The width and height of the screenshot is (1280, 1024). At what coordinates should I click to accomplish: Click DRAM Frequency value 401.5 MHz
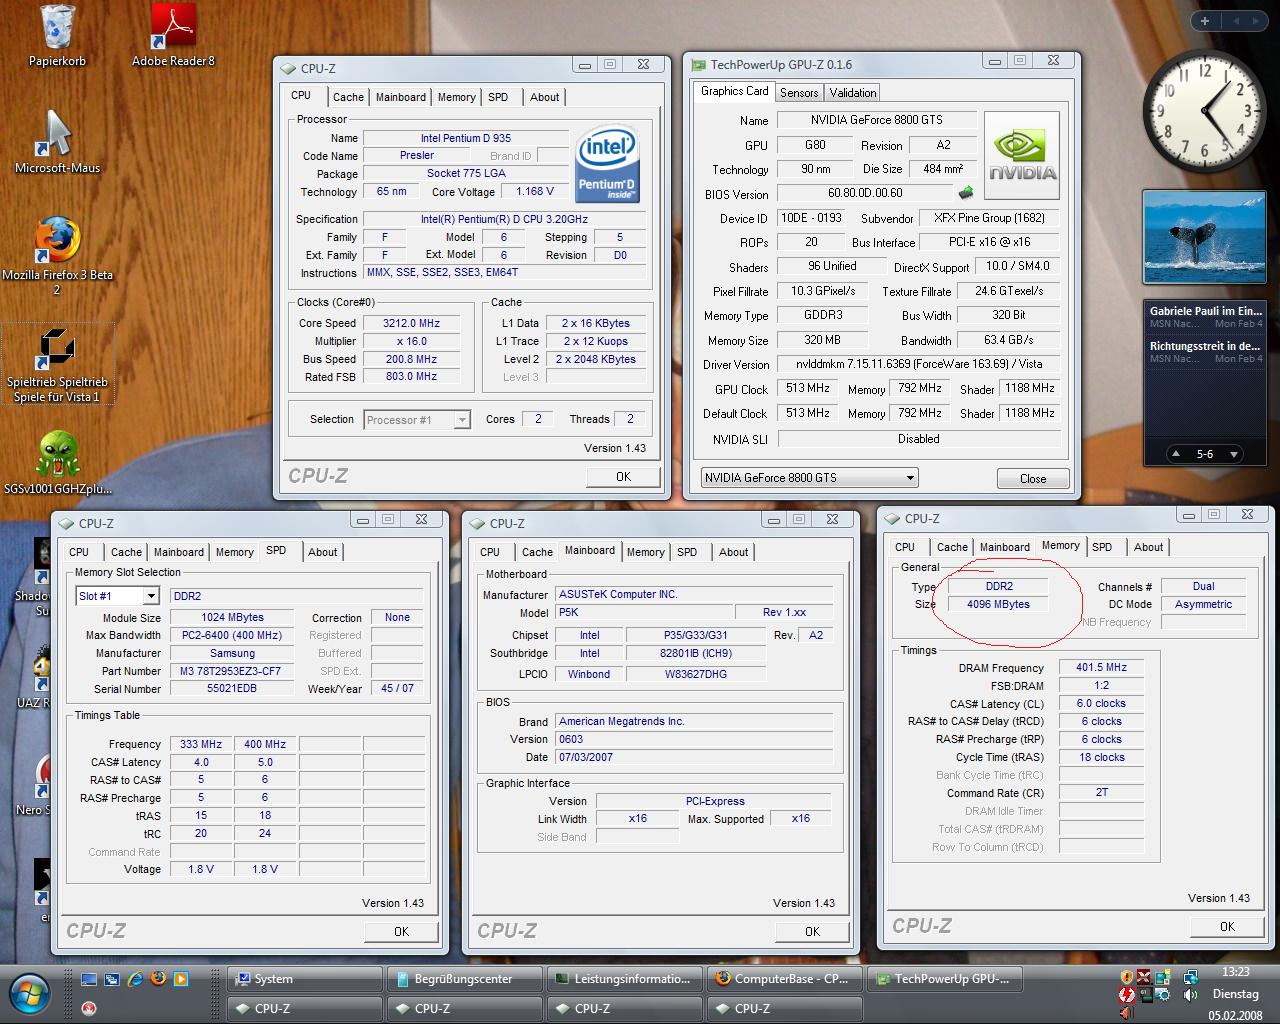pos(1101,667)
